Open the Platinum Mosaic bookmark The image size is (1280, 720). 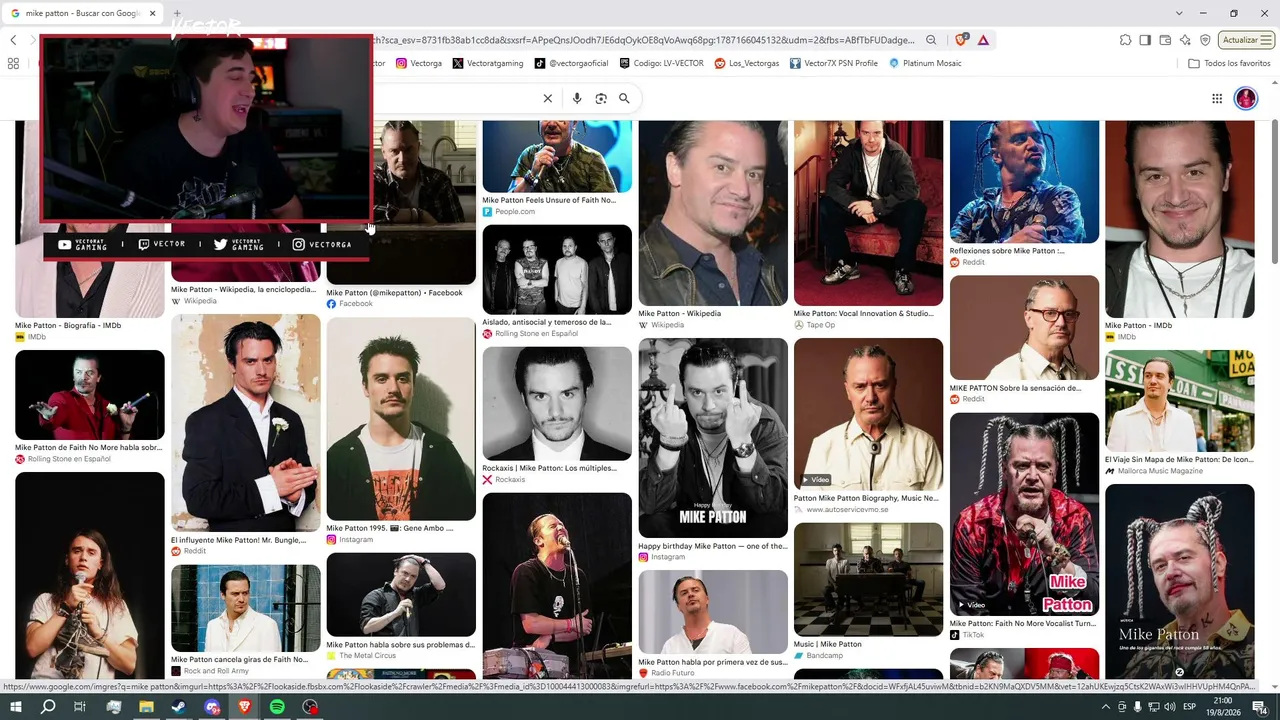tap(924, 63)
